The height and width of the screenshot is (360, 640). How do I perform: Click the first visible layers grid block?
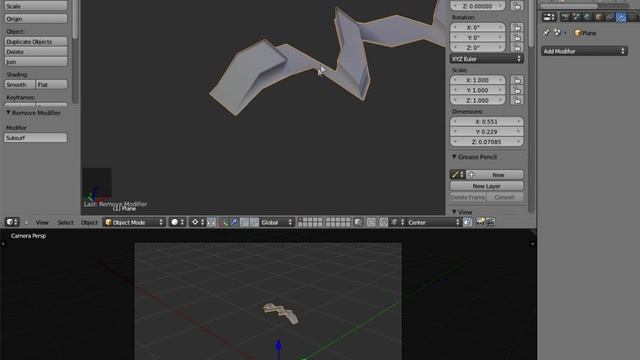tap(310, 222)
